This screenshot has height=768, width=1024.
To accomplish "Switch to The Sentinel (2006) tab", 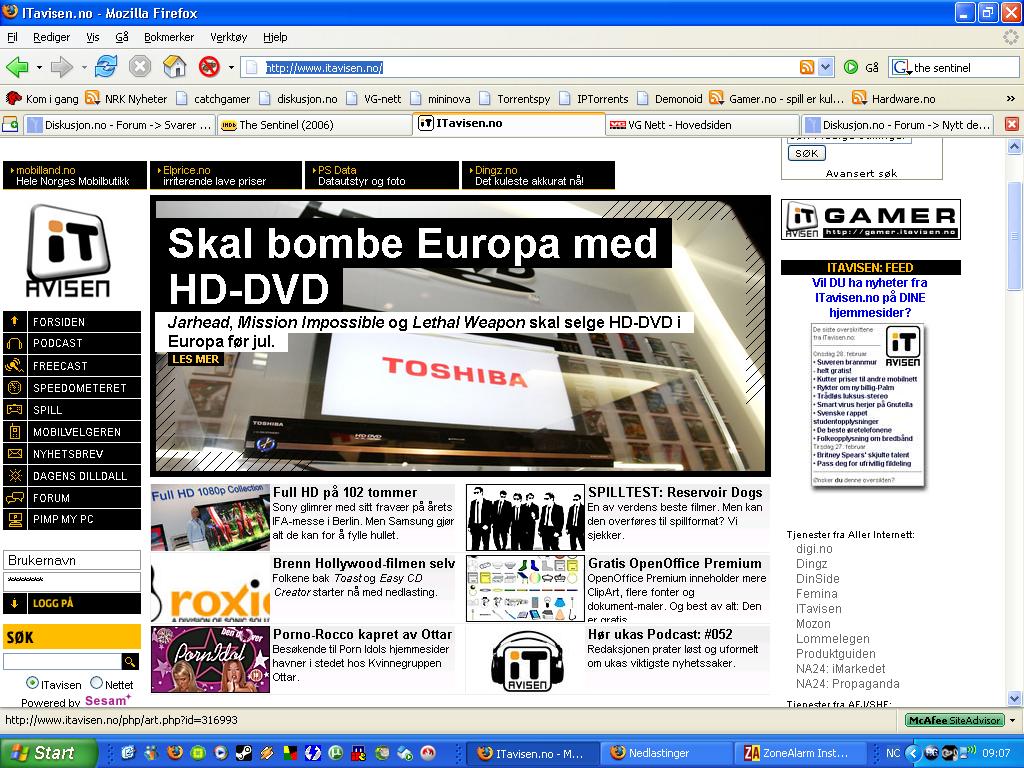I will [x=313, y=125].
